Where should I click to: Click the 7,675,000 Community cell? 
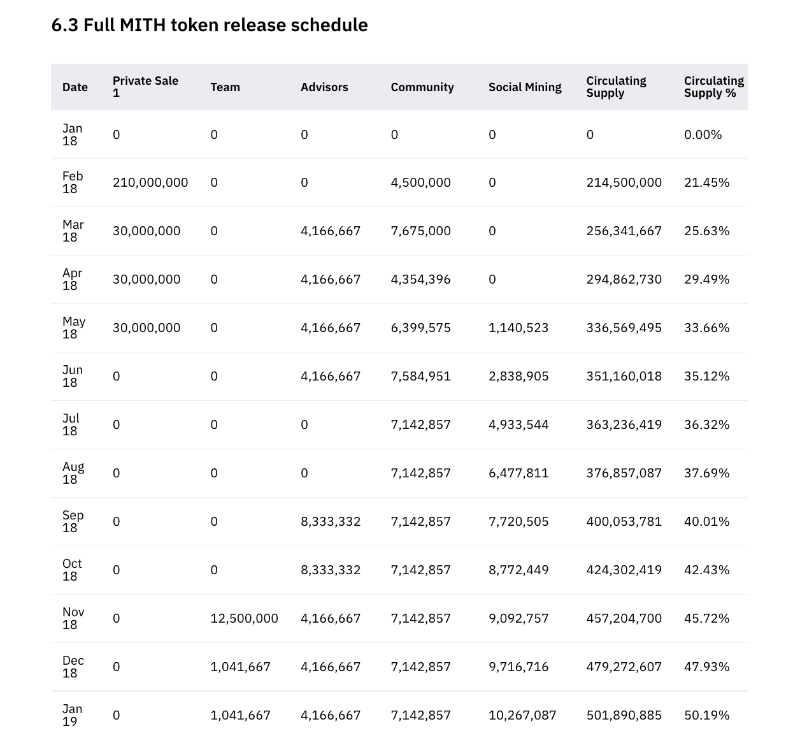(421, 231)
